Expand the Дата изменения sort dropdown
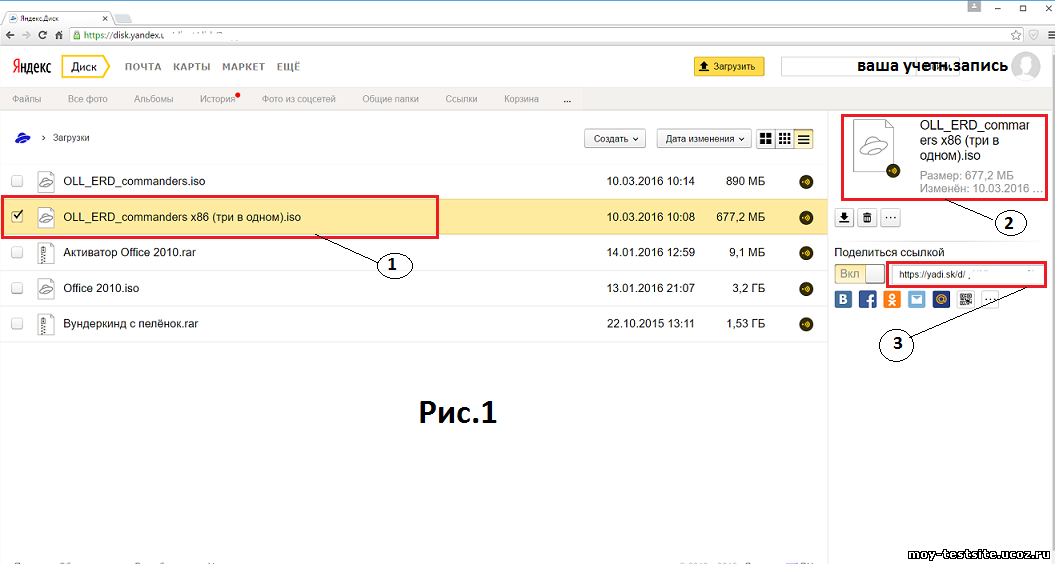The width and height of the screenshot is (1055, 564). [x=704, y=139]
